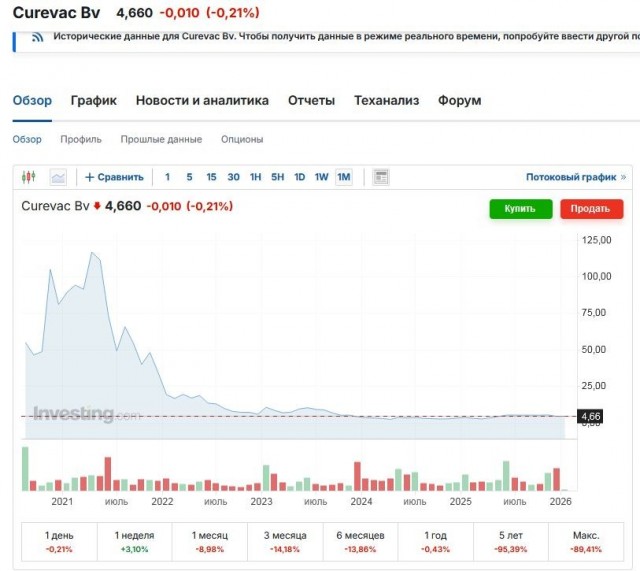Open the График tab
Screen dimensions: 640x571
[94, 100]
